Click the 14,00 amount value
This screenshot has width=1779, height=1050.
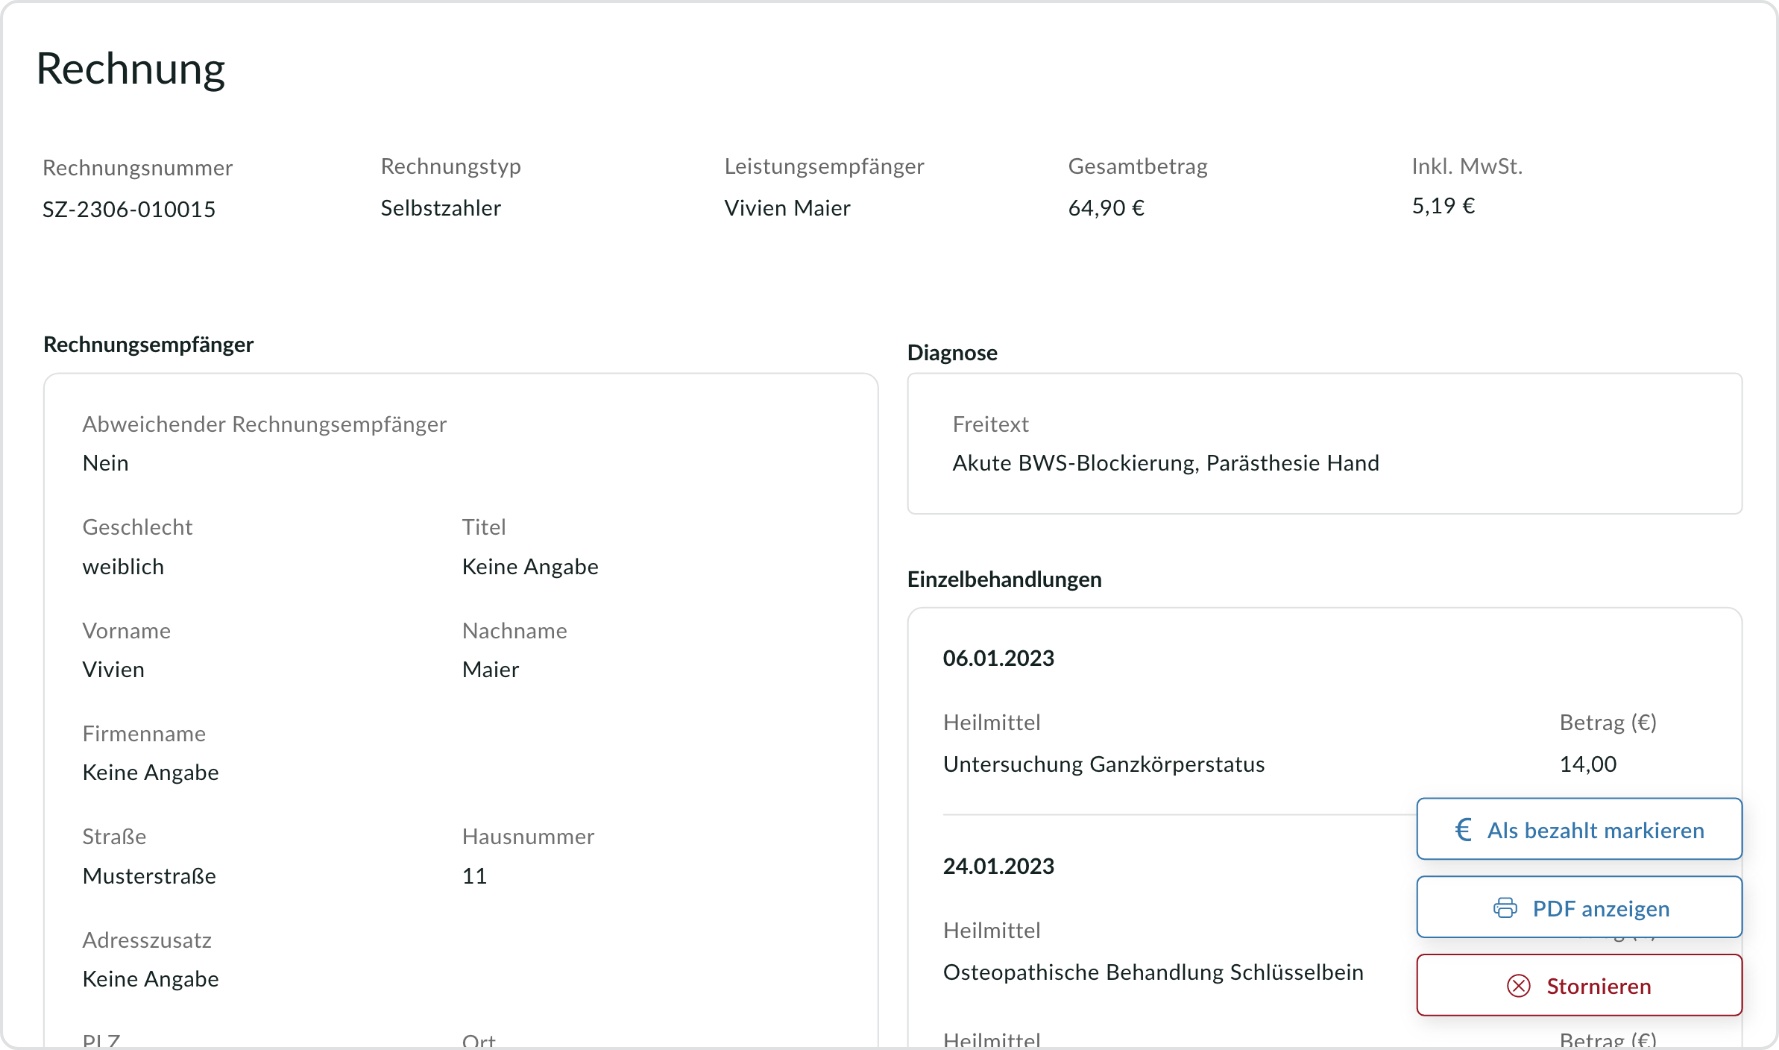[1587, 764]
